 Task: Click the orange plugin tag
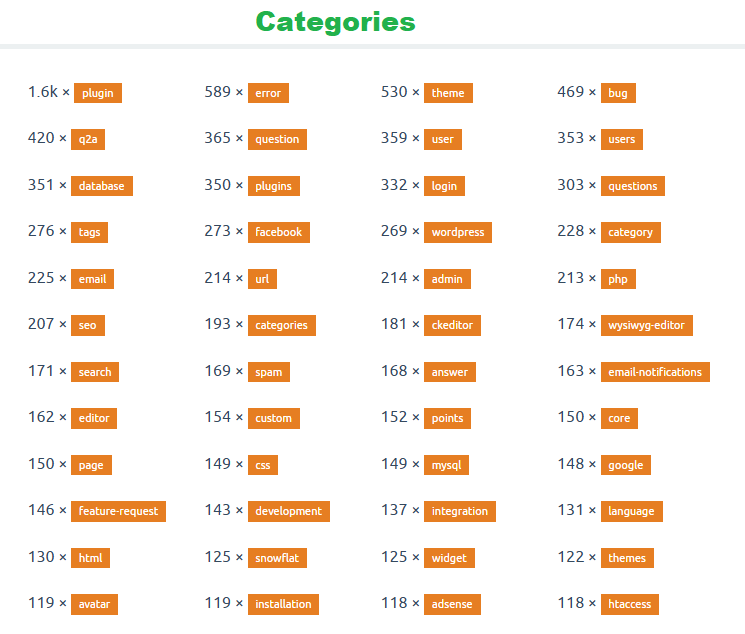[97, 93]
